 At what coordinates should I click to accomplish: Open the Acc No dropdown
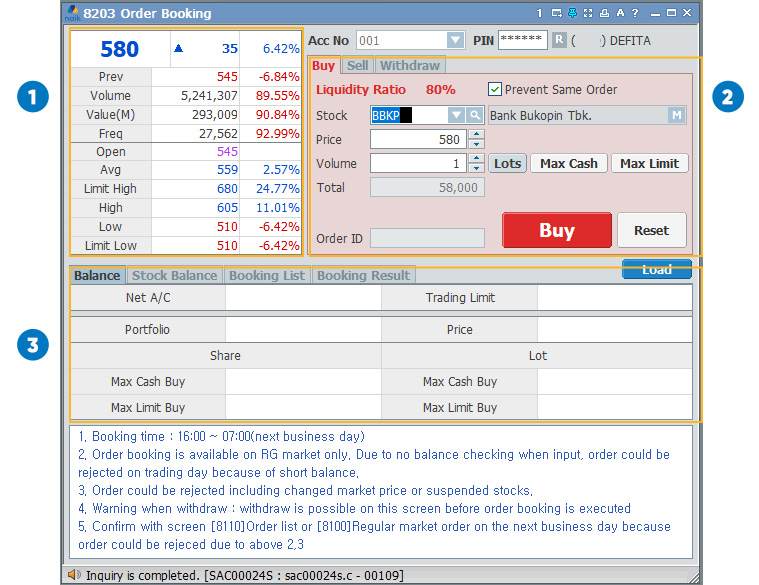pos(455,40)
